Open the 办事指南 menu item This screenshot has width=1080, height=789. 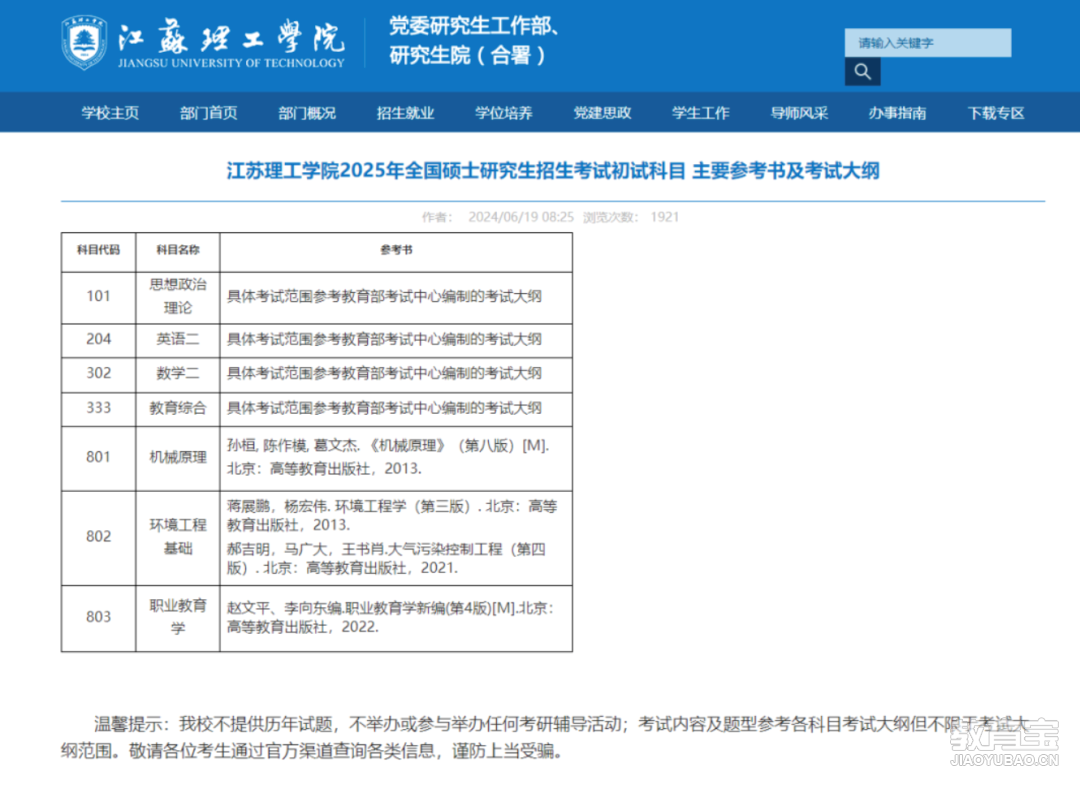click(897, 113)
